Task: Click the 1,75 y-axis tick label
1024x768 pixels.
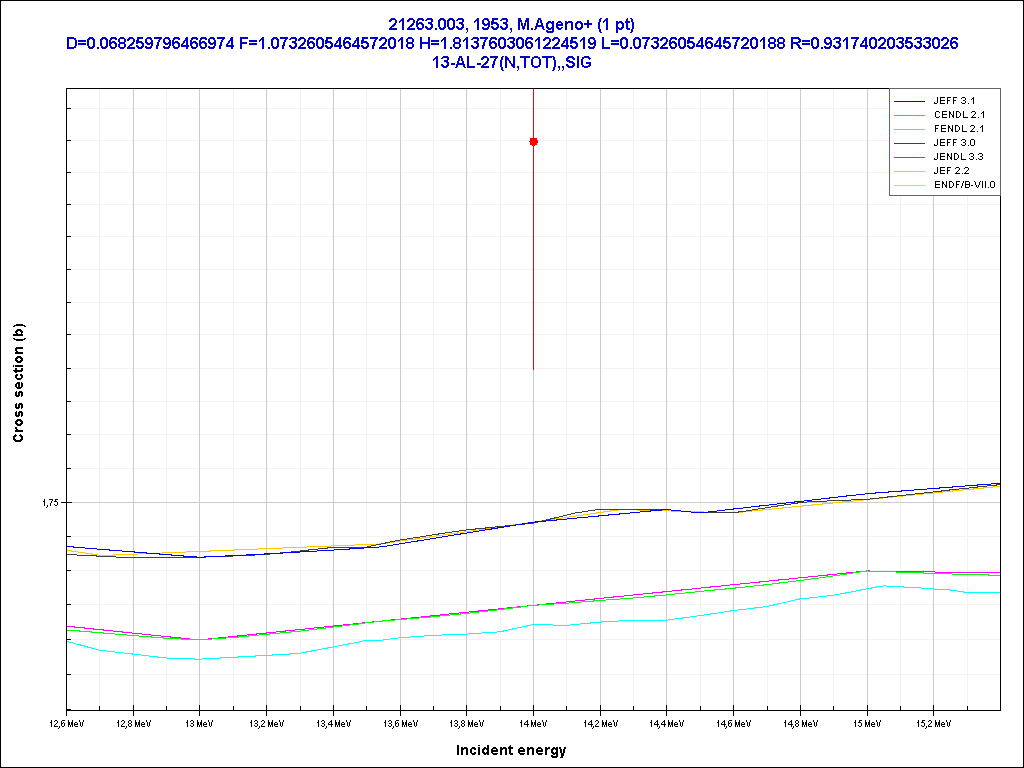Action: click(x=50, y=503)
